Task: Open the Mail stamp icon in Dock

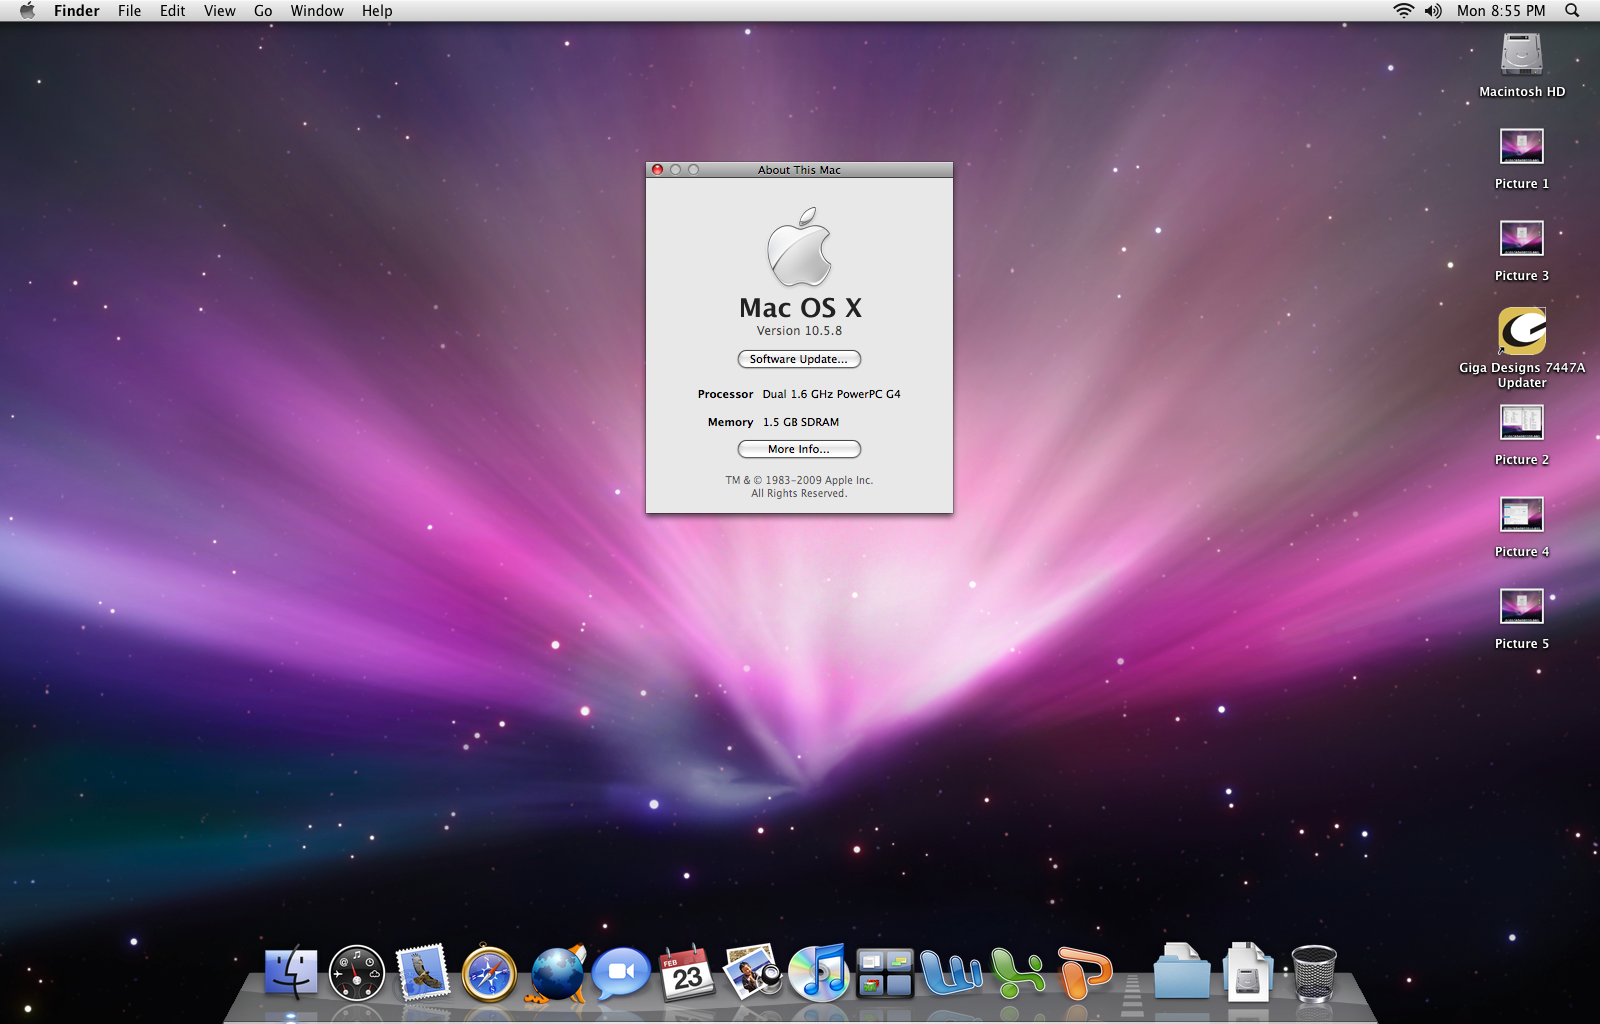Action: tap(423, 973)
